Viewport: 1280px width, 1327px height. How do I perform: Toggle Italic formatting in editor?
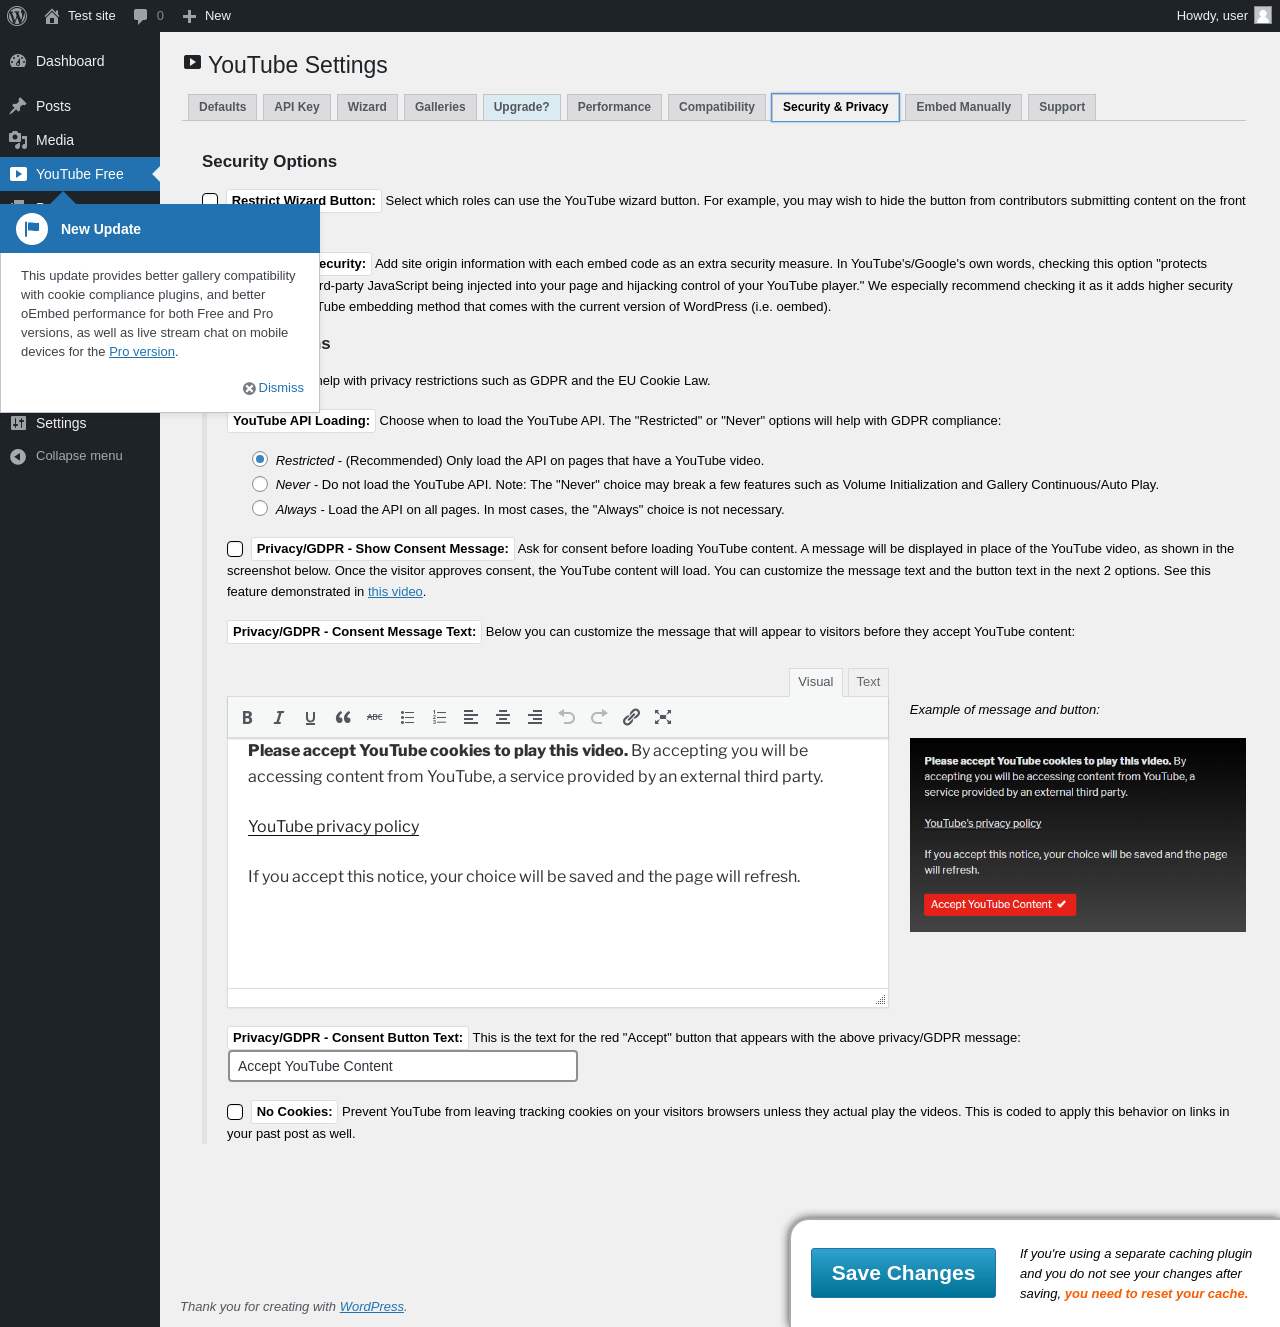(279, 717)
